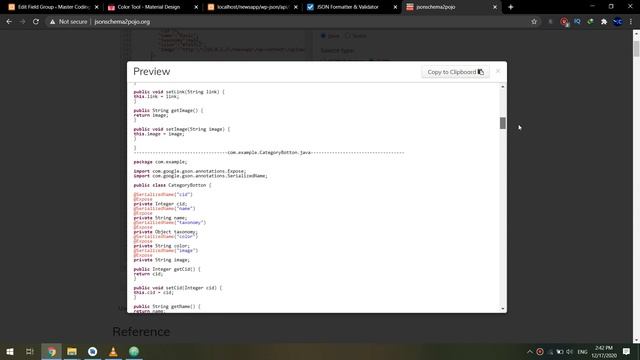Open Task View on the taskbar

click(29, 351)
